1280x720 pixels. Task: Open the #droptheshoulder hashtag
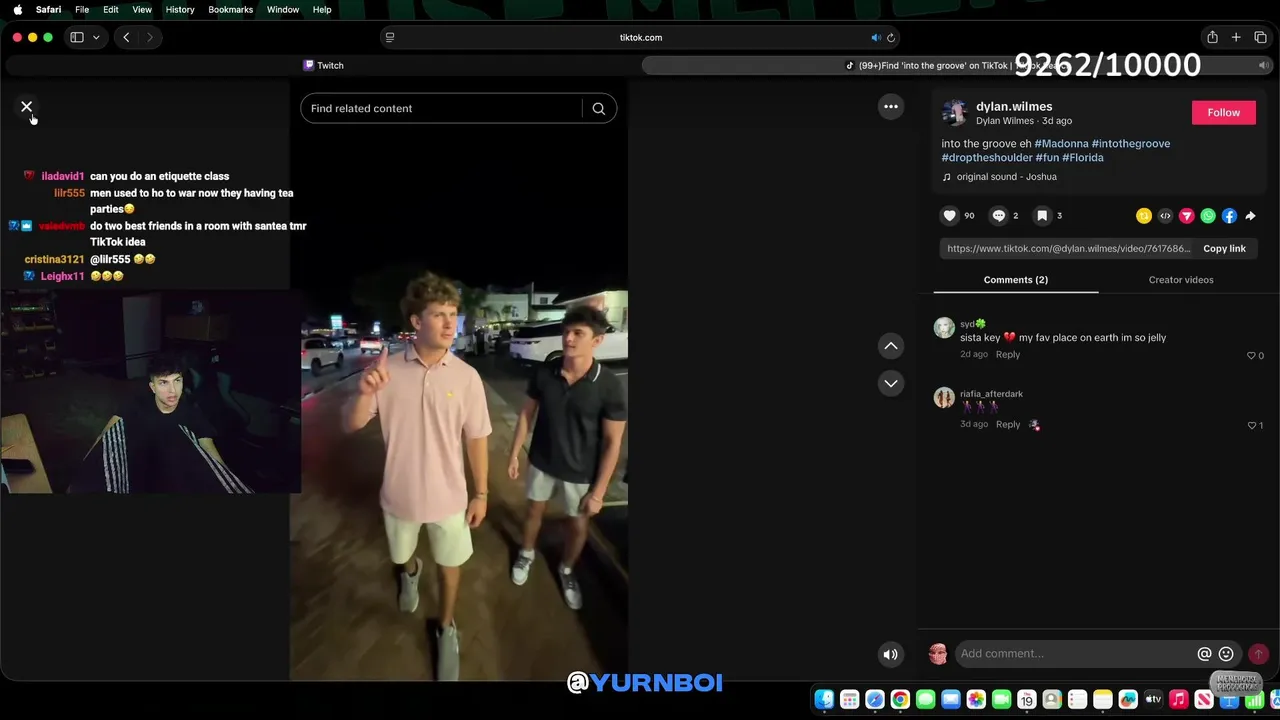coord(986,157)
